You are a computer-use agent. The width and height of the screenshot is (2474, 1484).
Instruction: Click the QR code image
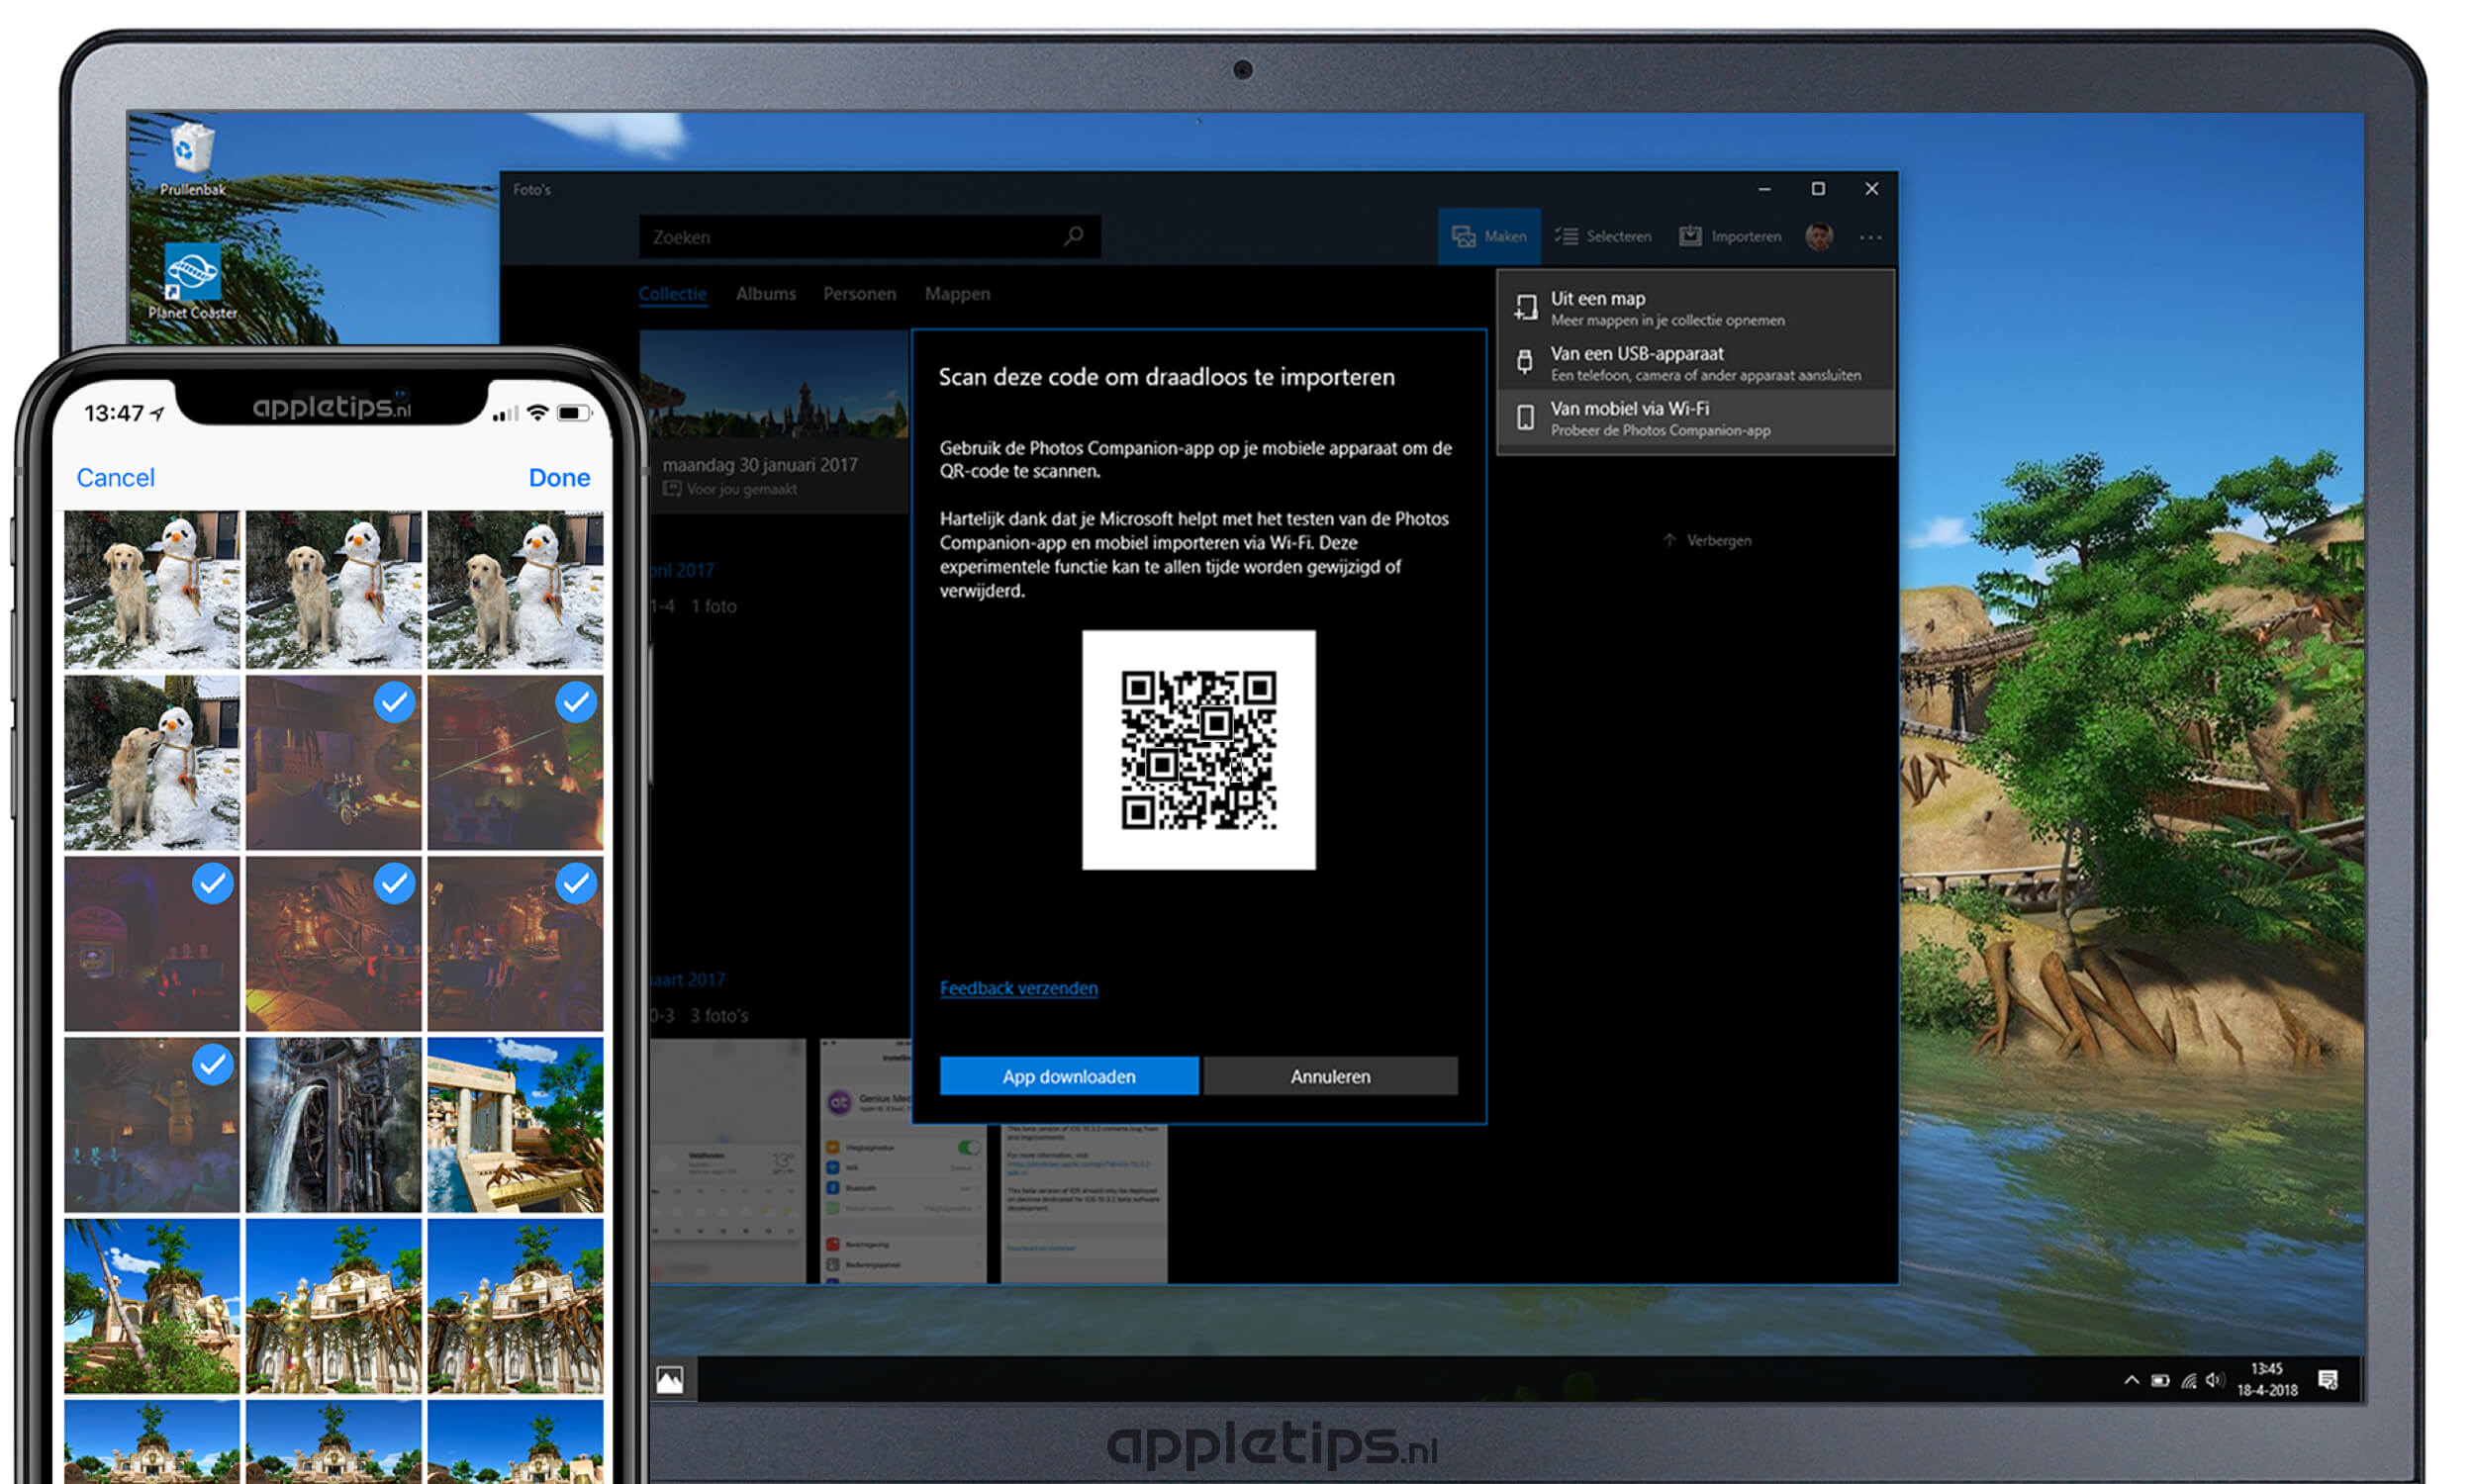click(x=1198, y=750)
